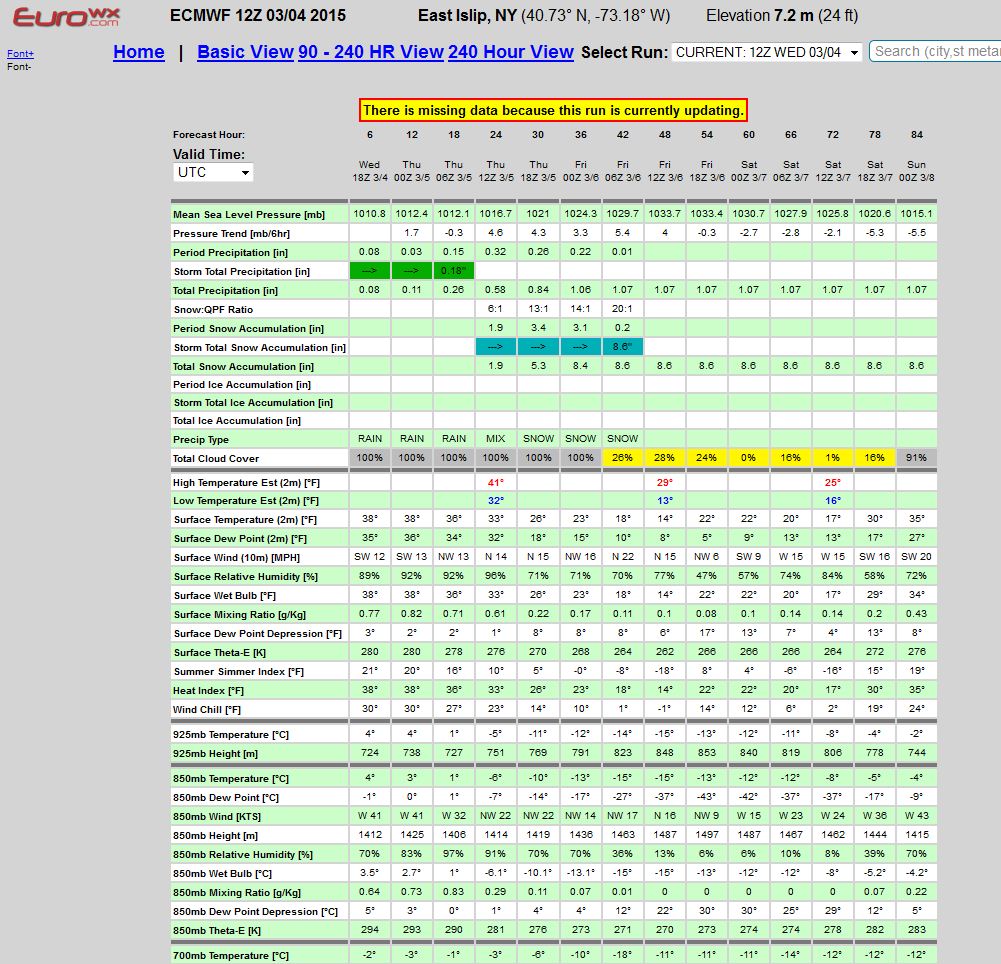Click the Low Temperature Est row label
Image resolution: width=1001 pixels, height=964 pixels.
tap(246, 501)
